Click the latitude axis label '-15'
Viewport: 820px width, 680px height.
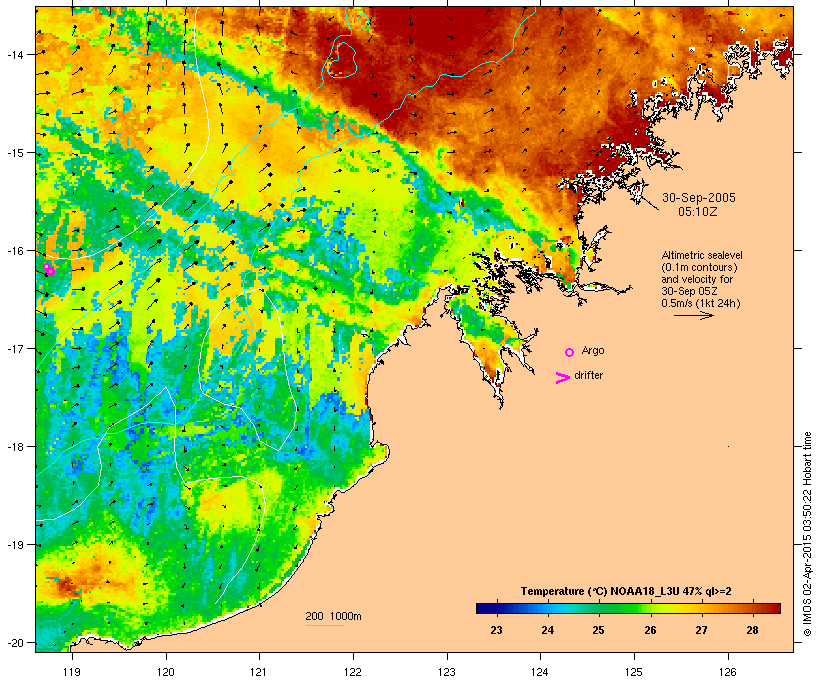(x=14, y=153)
